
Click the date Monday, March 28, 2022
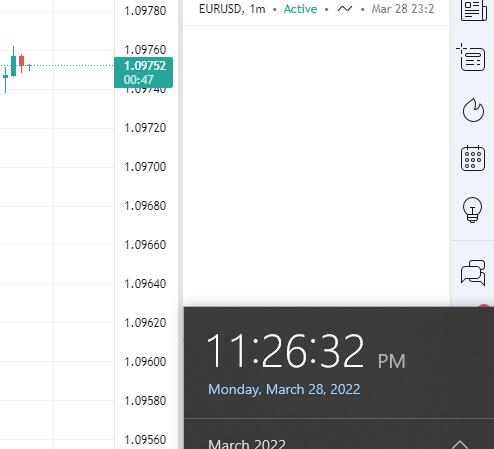pos(284,389)
